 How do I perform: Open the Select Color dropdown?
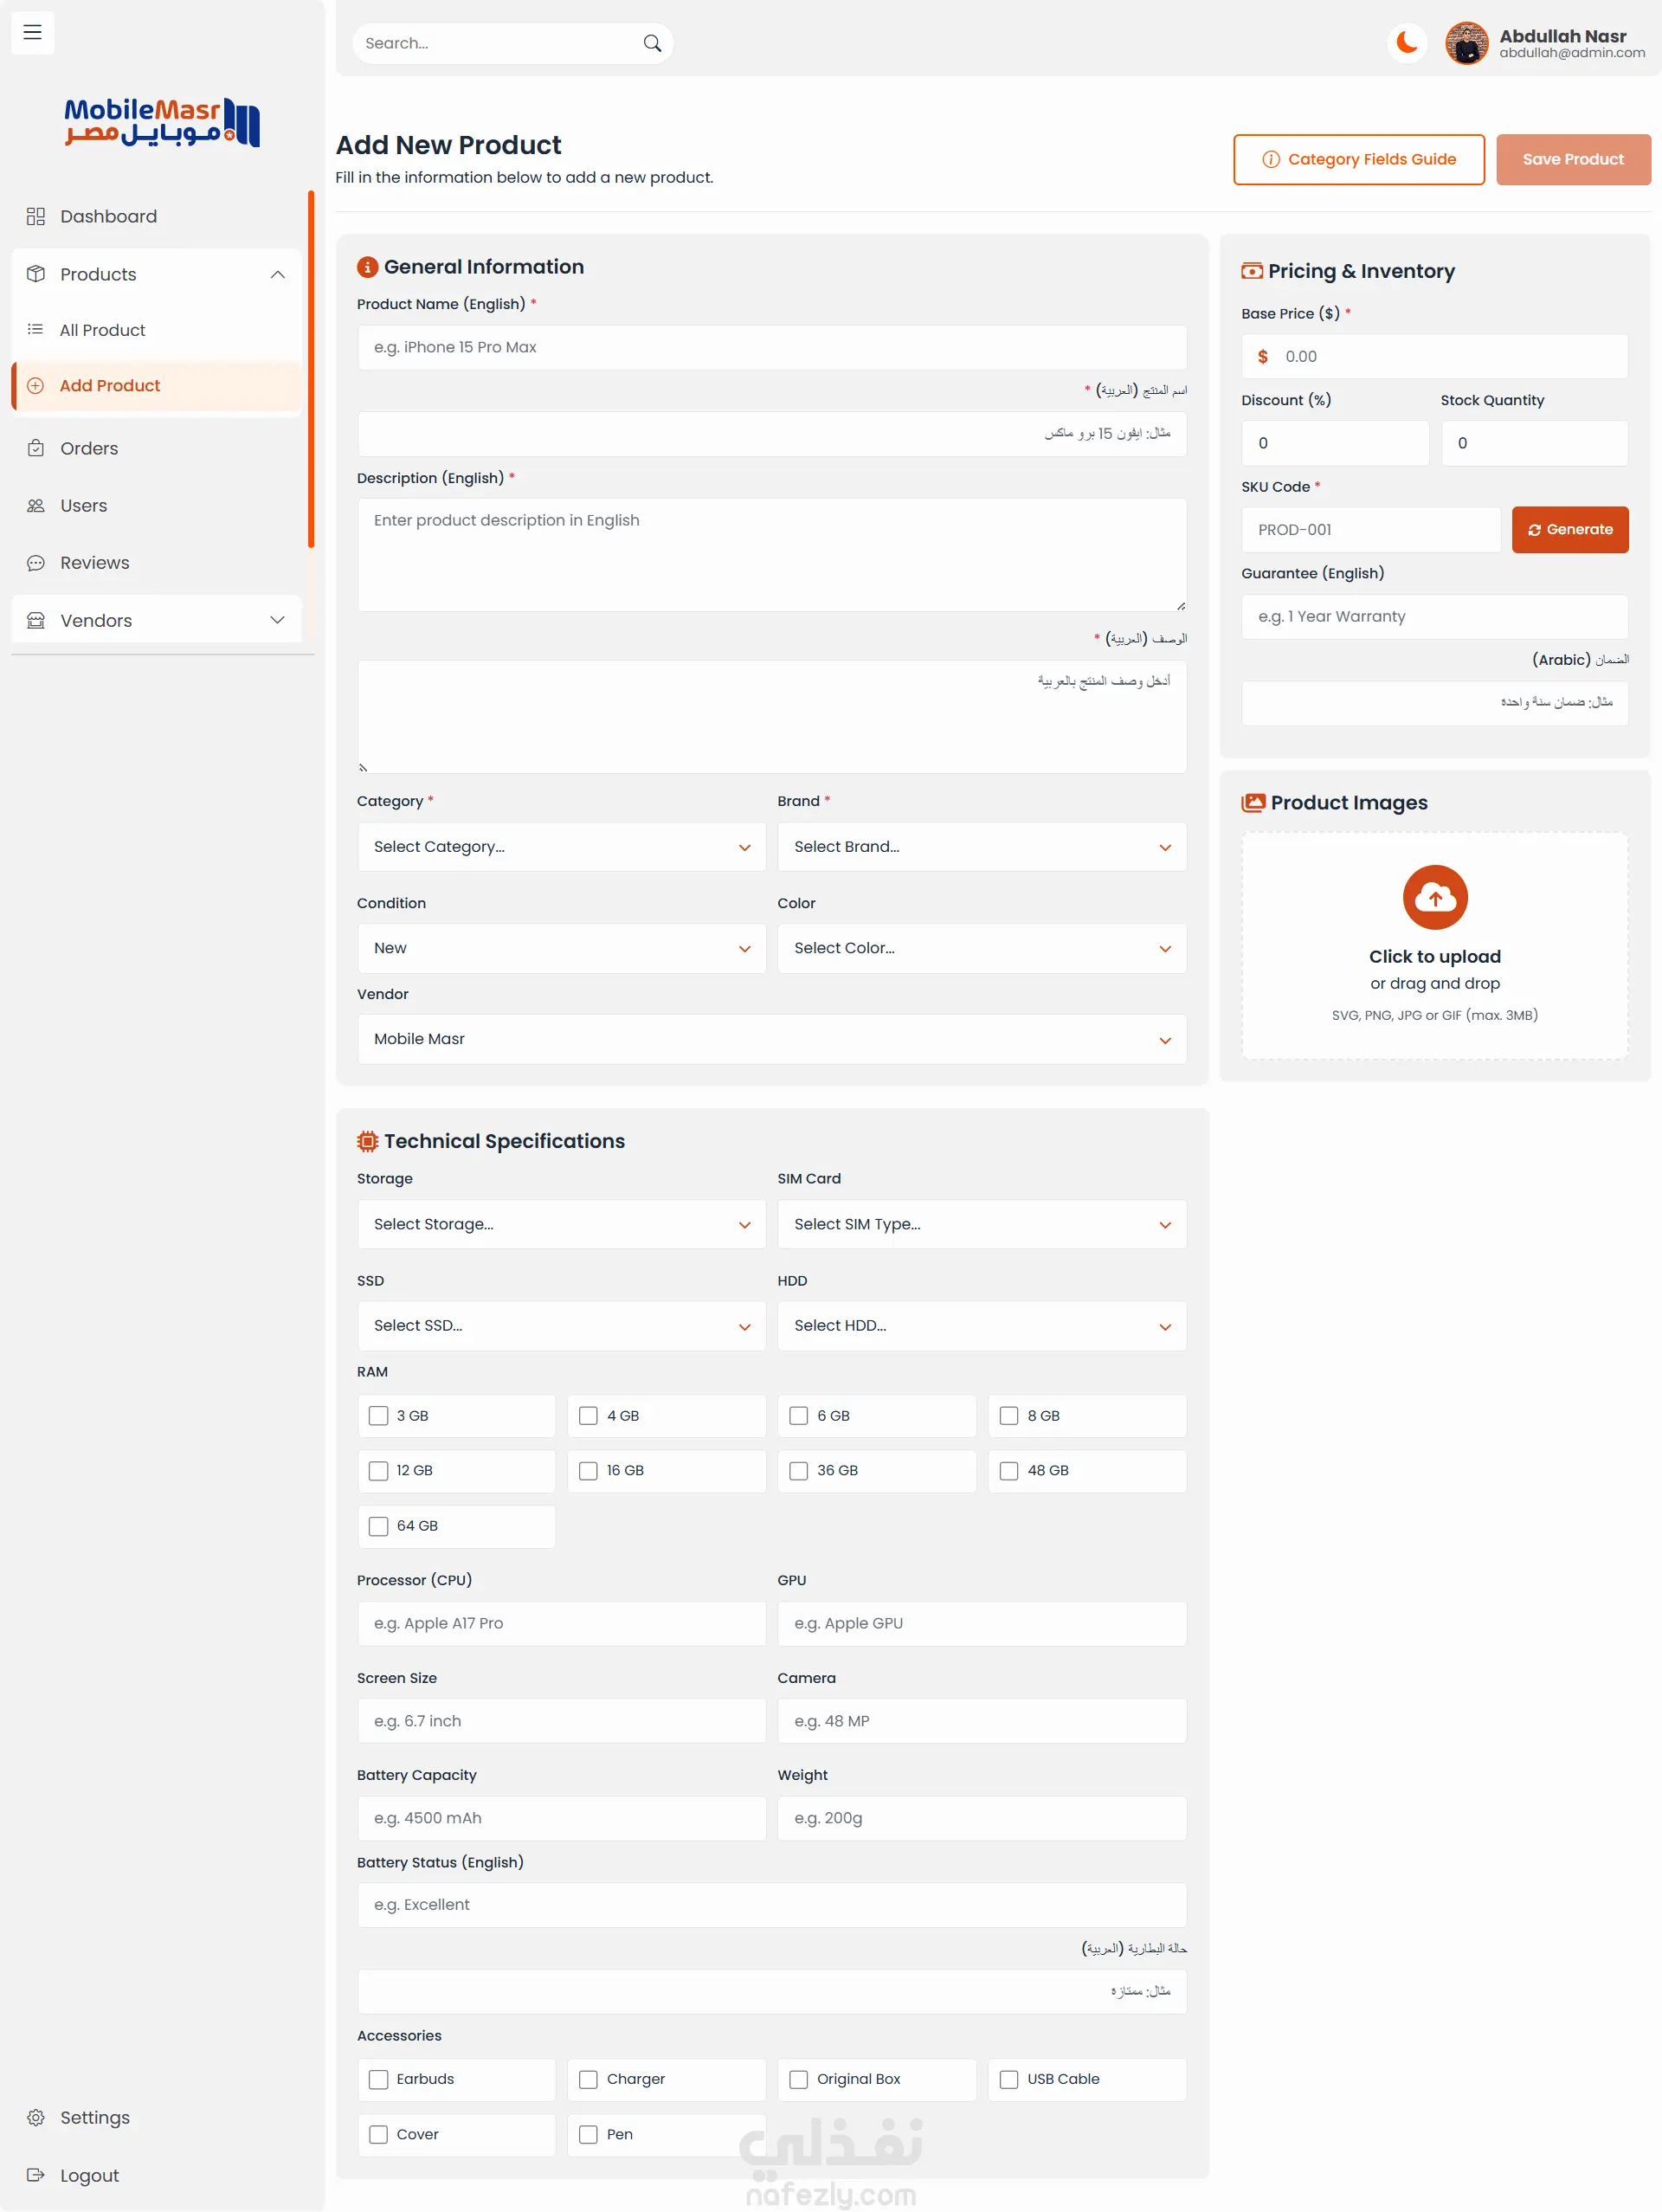click(981, 948)
